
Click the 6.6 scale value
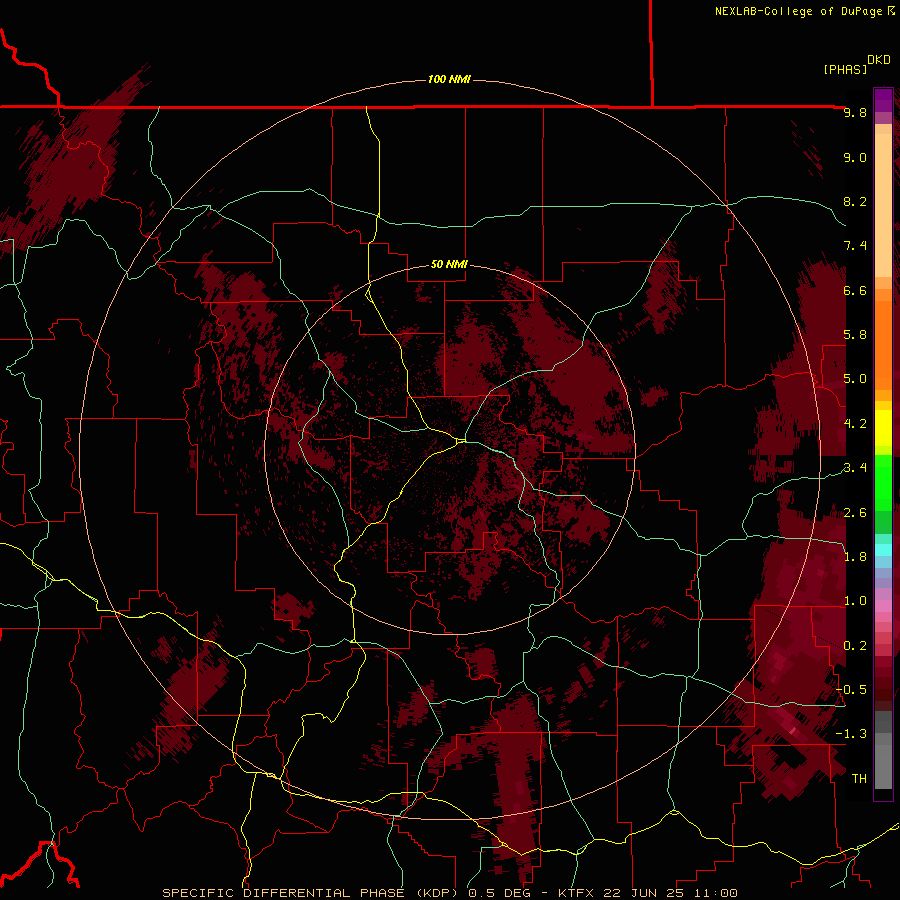pos(855,290)
